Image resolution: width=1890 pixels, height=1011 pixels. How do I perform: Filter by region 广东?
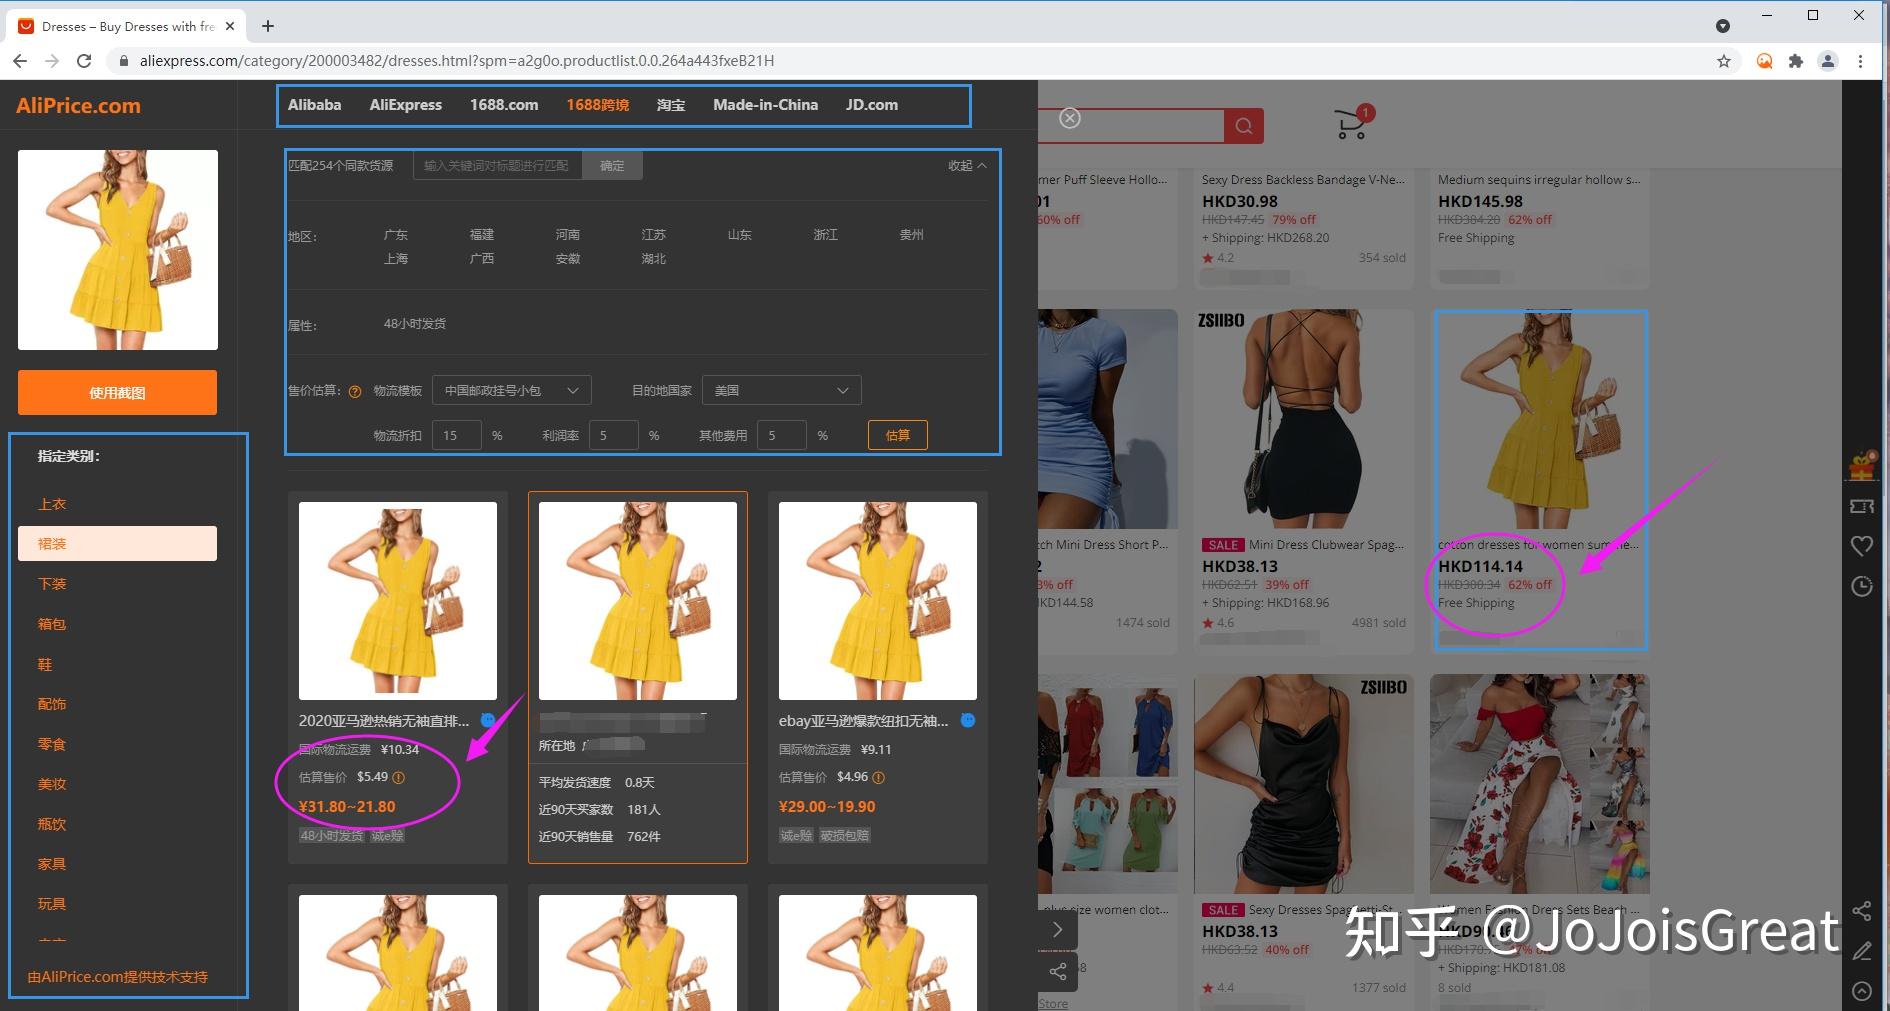pyautogui.click(x=396, y=235)
